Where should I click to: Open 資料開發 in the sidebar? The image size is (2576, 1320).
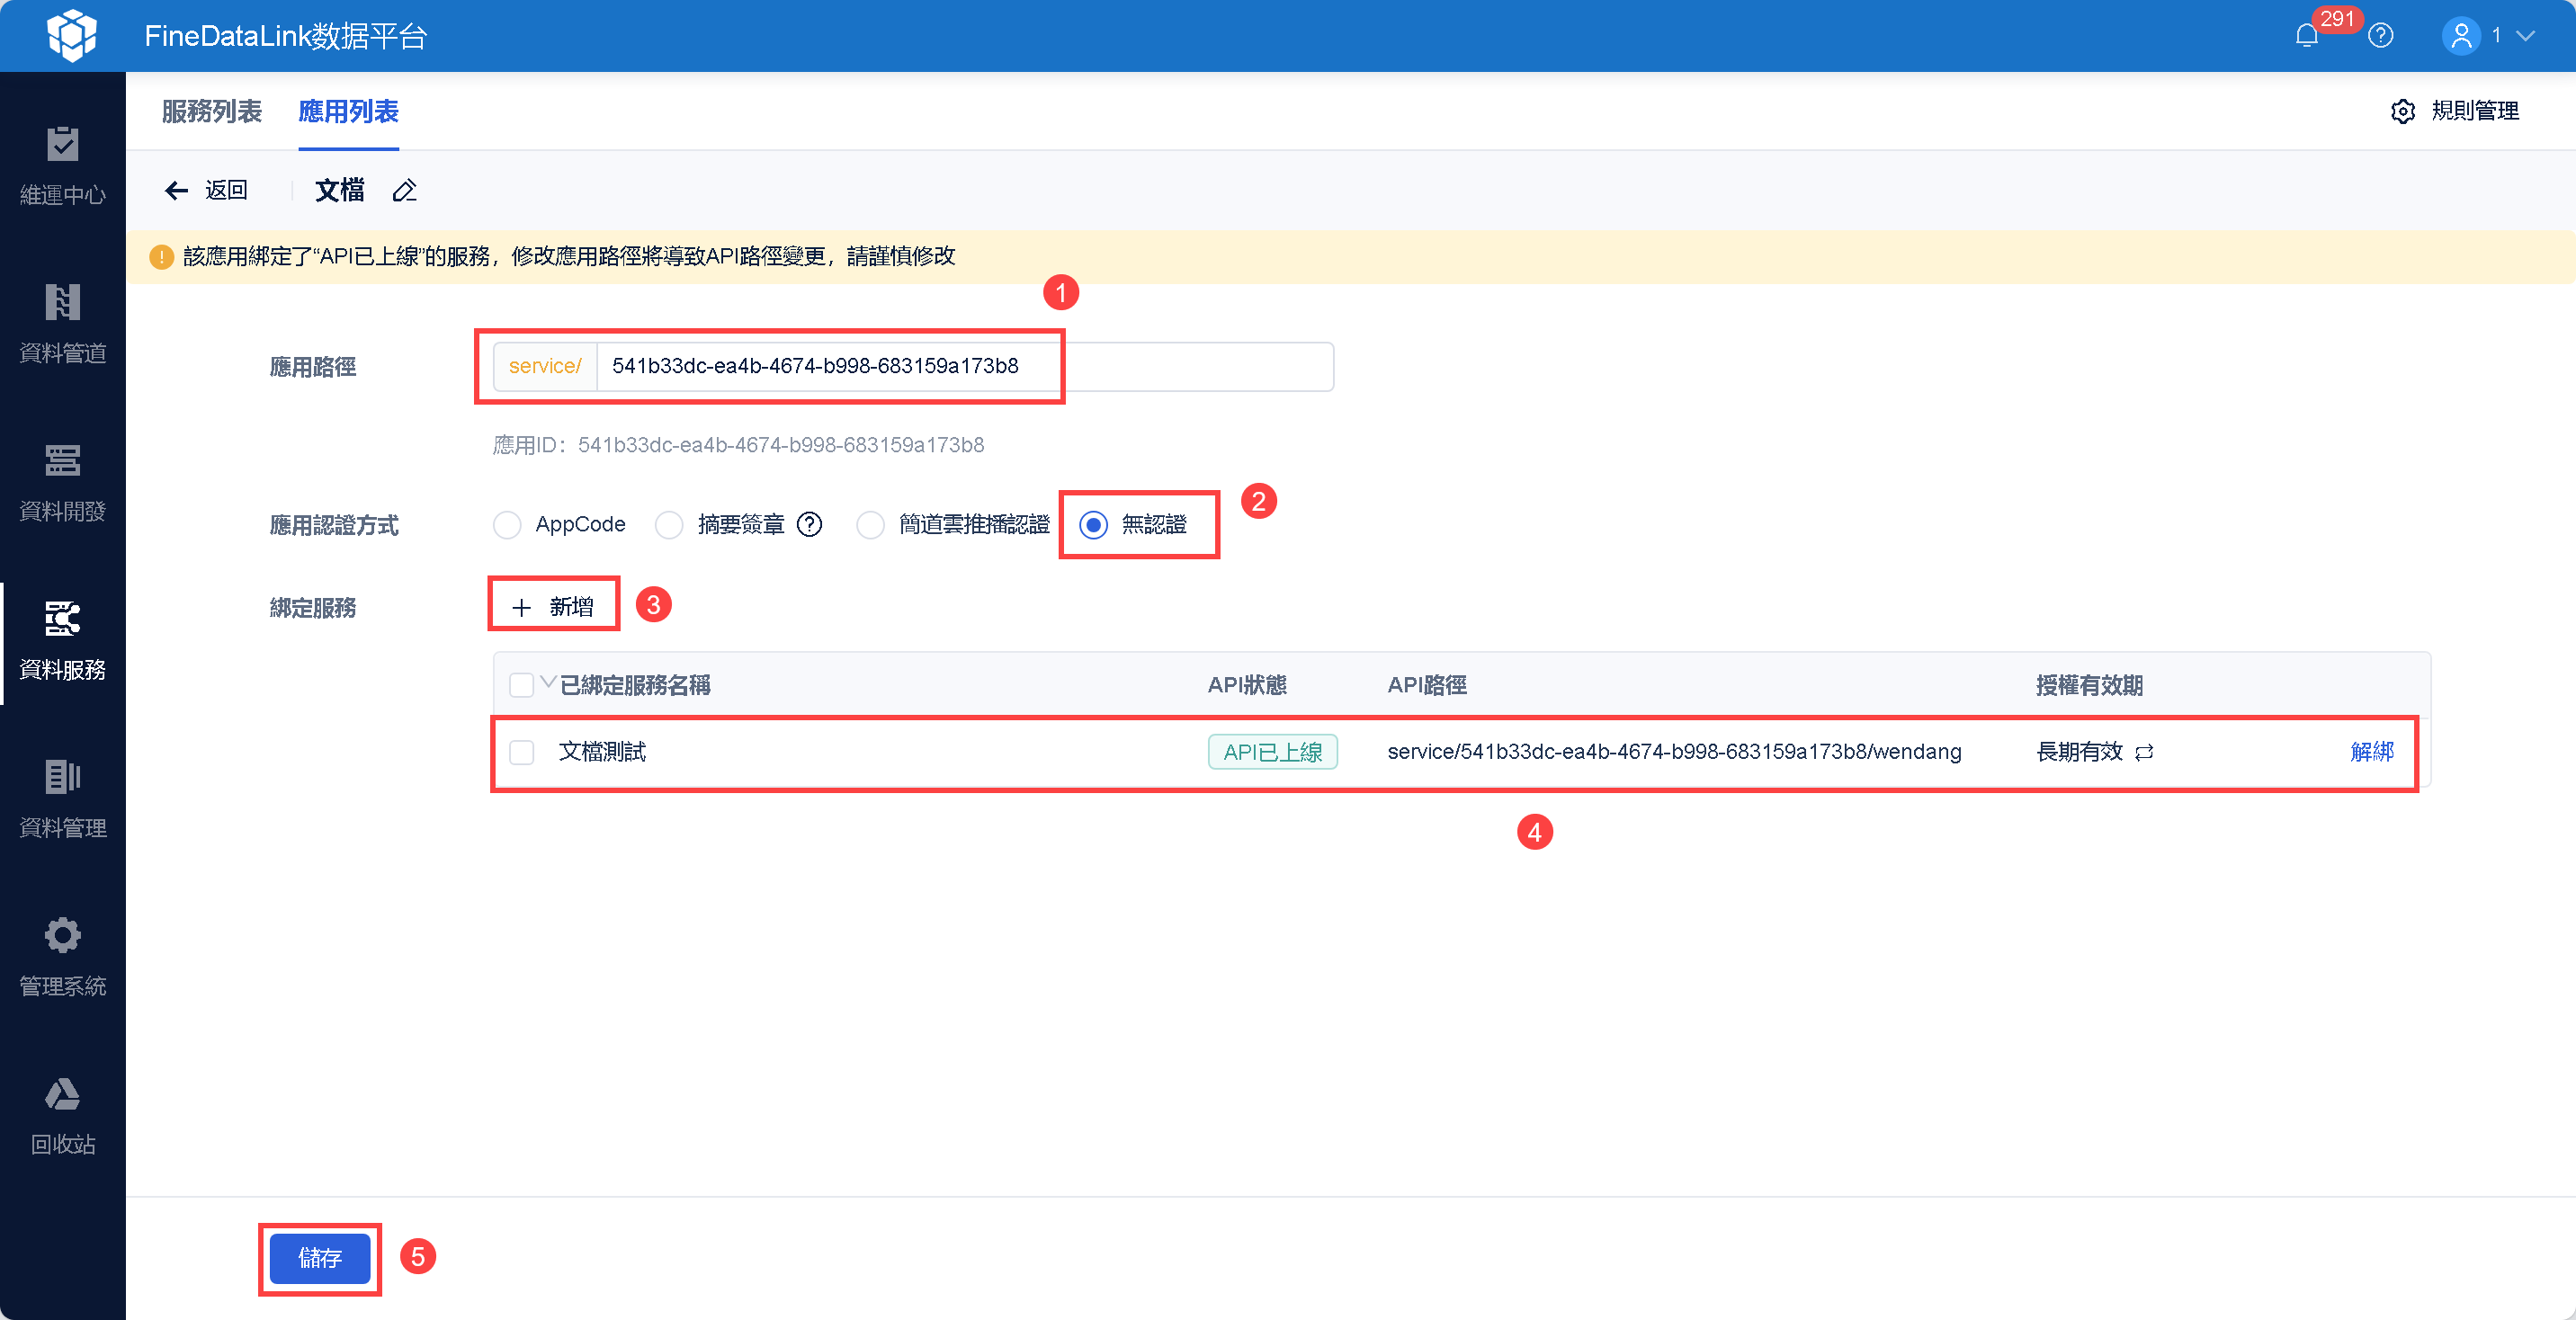(62, 483)
